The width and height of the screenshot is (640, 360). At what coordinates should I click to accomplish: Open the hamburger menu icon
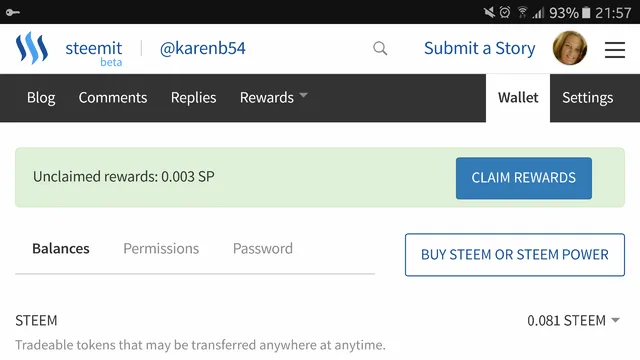click(x=615, y=50)
